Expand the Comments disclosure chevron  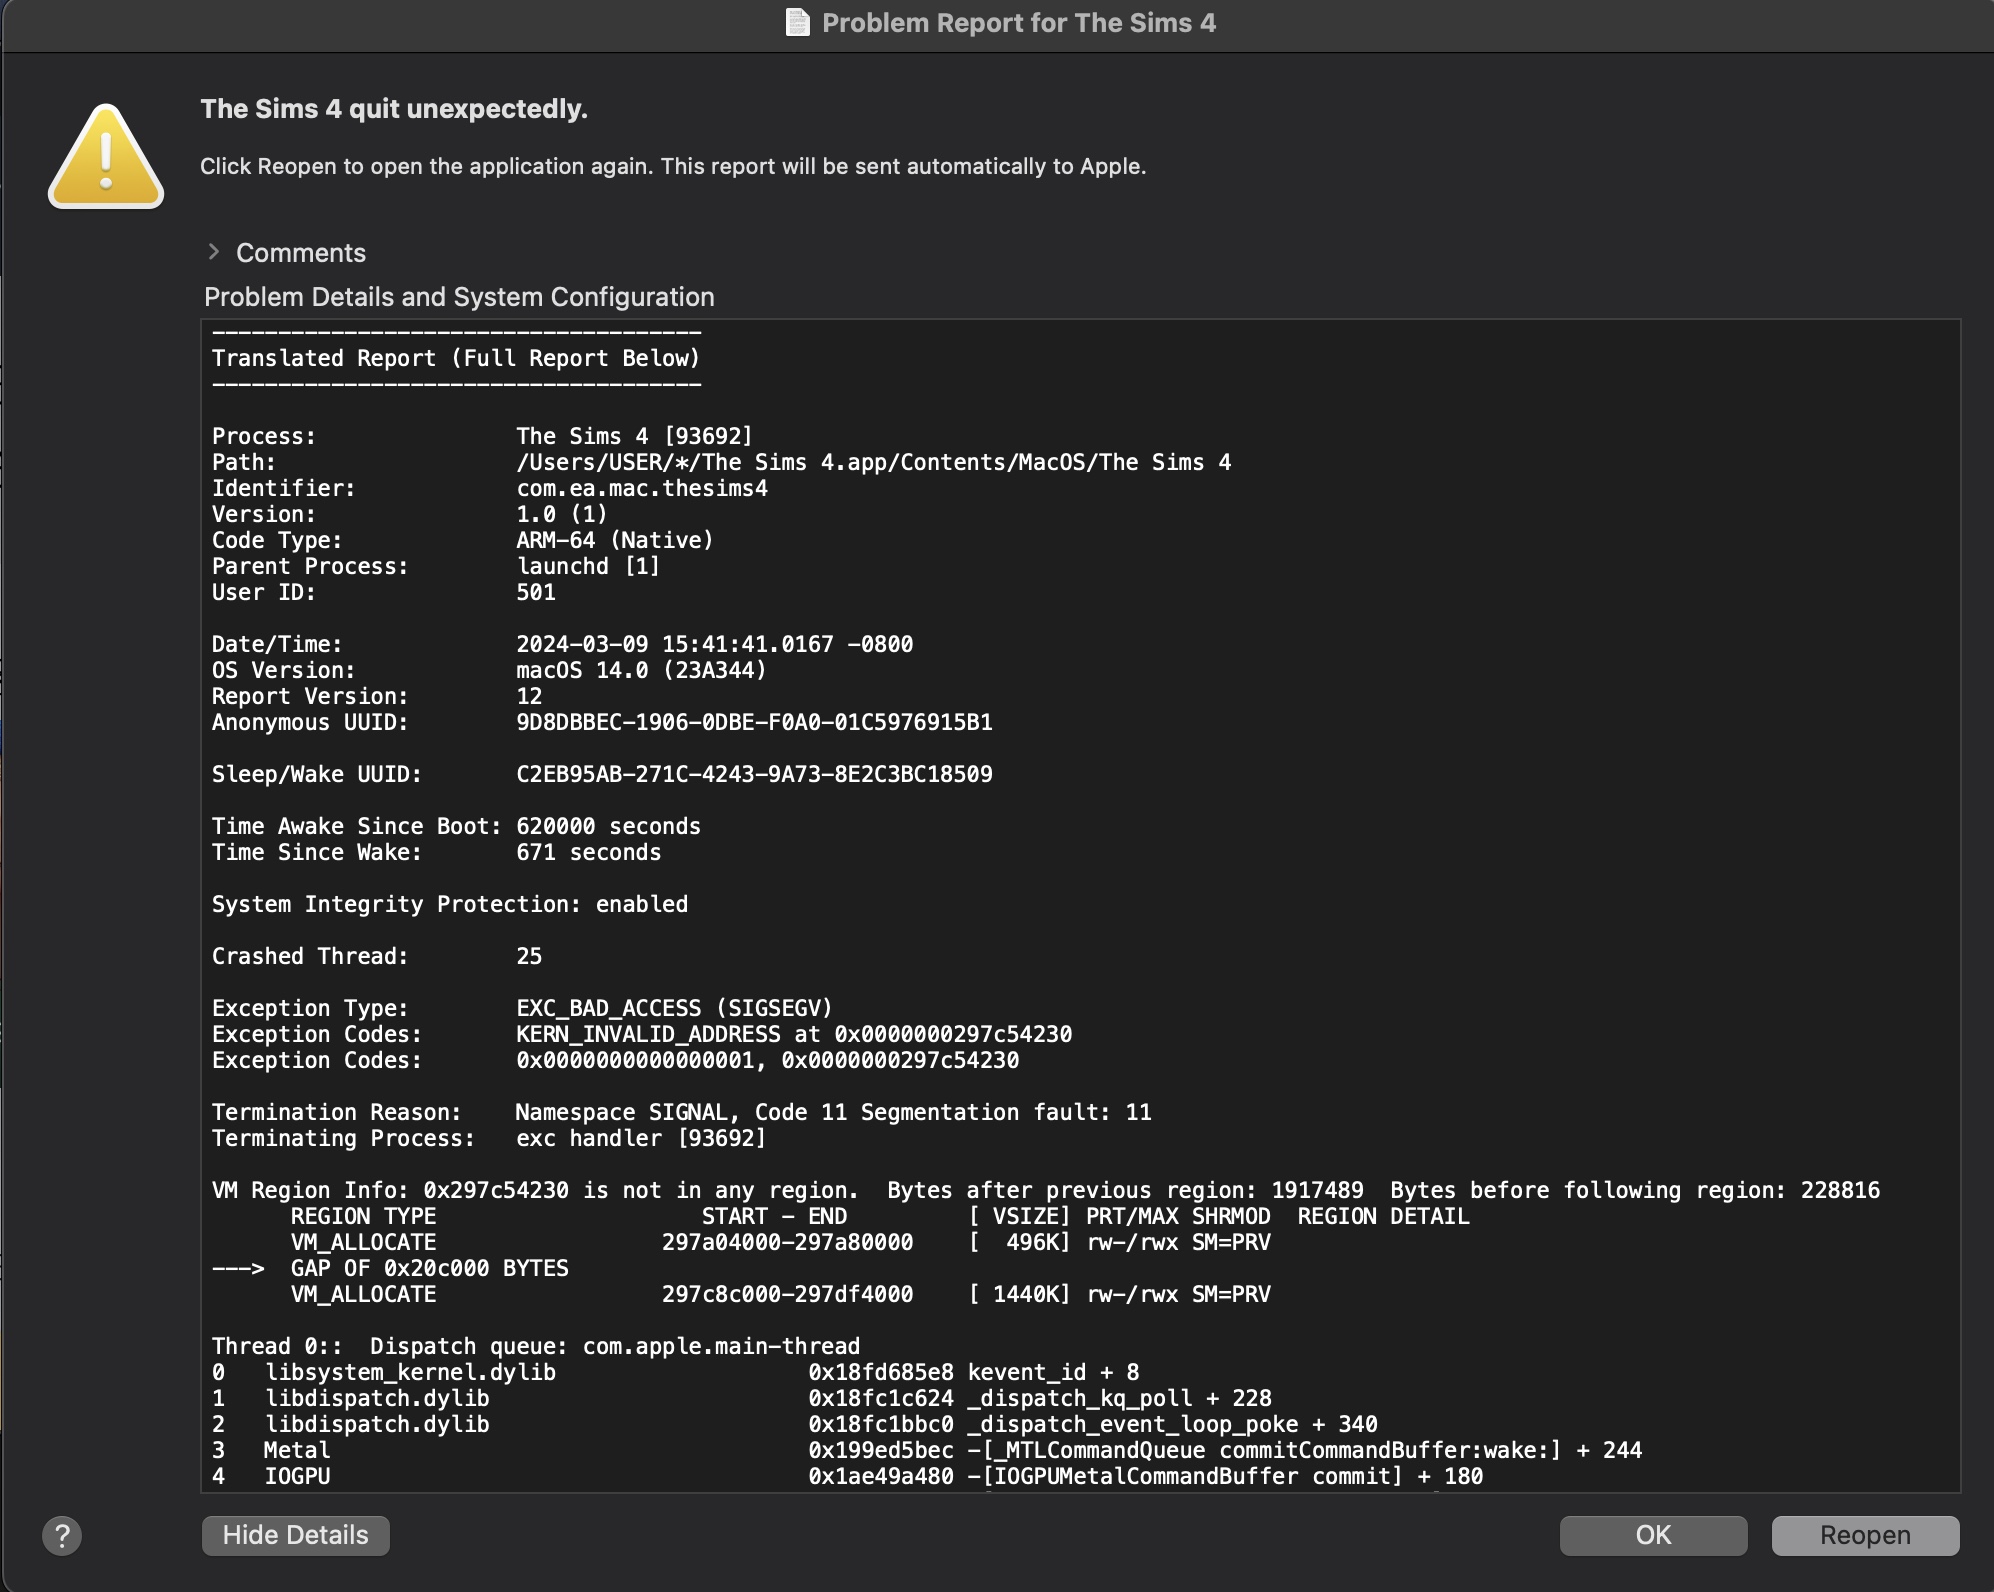[213, 252]
